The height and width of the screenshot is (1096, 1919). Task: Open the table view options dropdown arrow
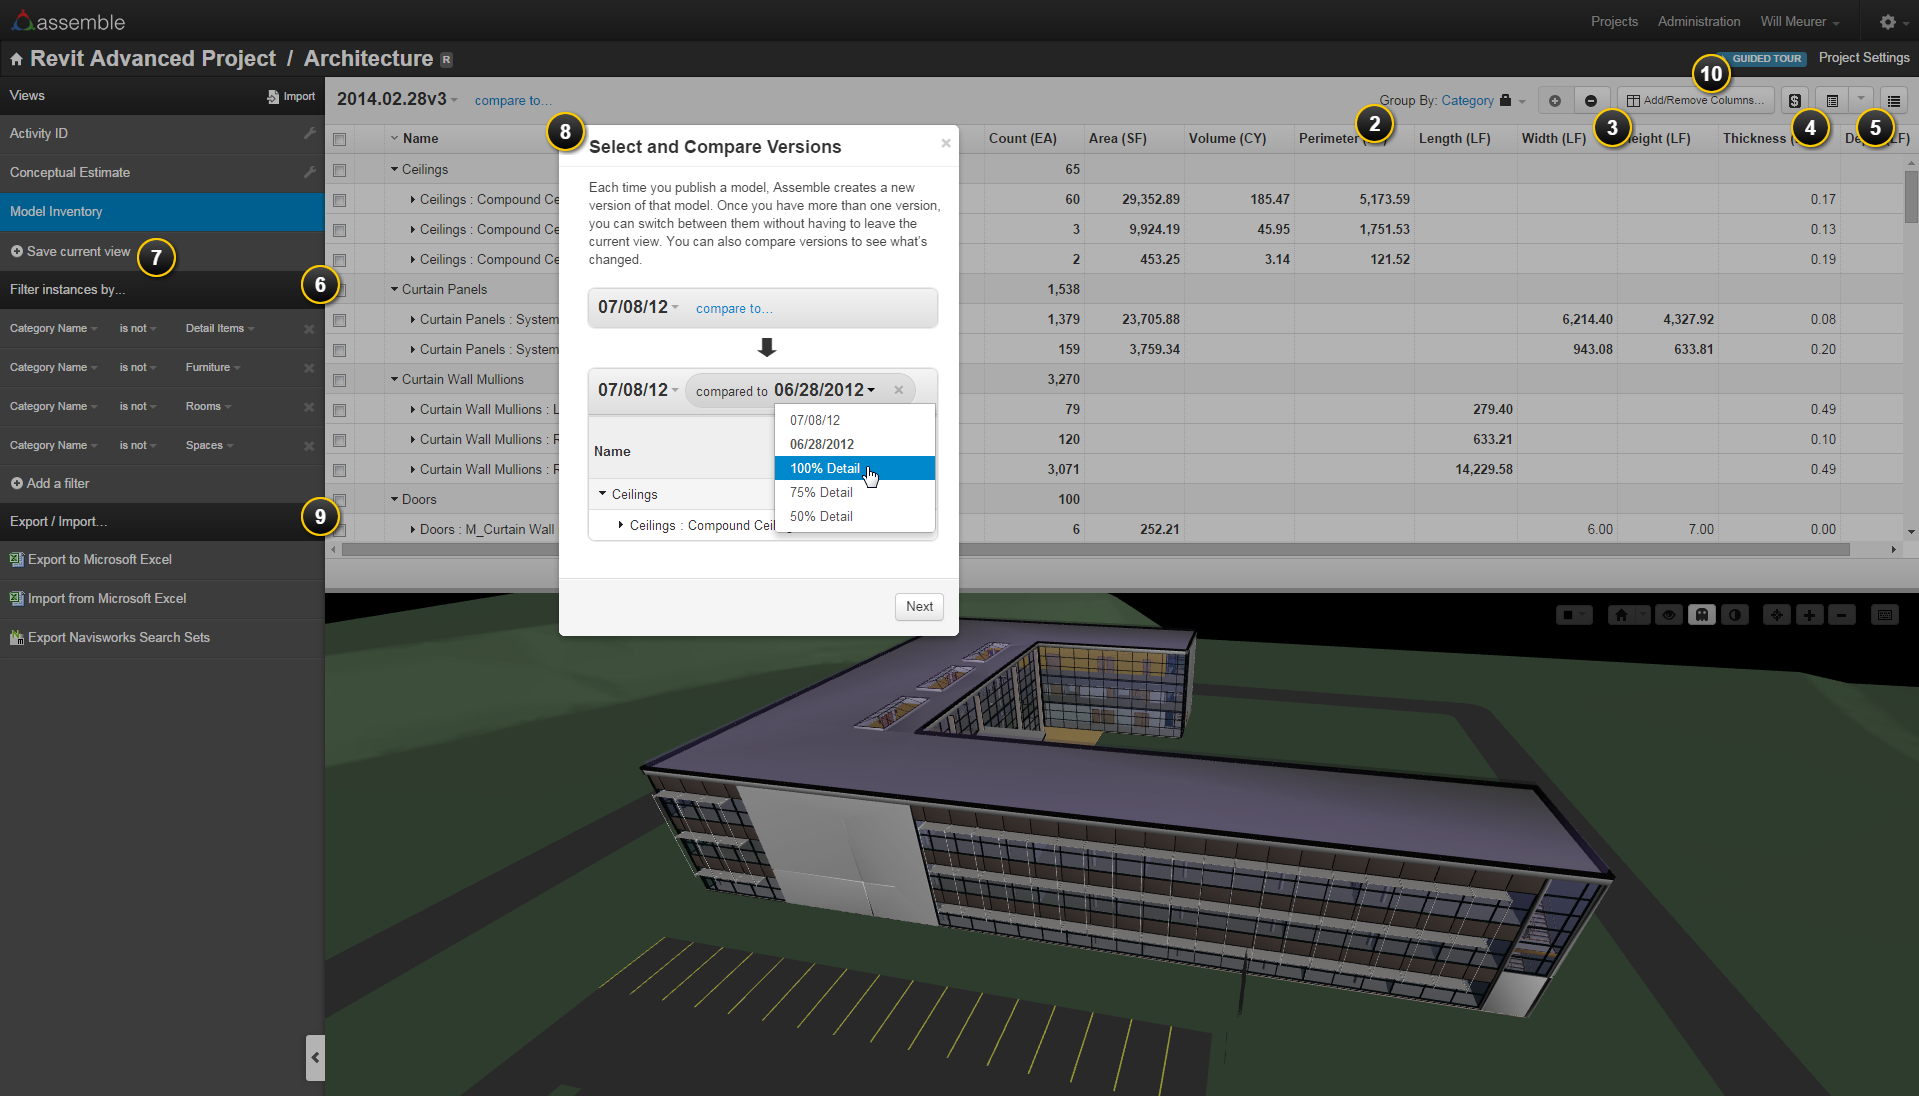tap(1860, 99)
